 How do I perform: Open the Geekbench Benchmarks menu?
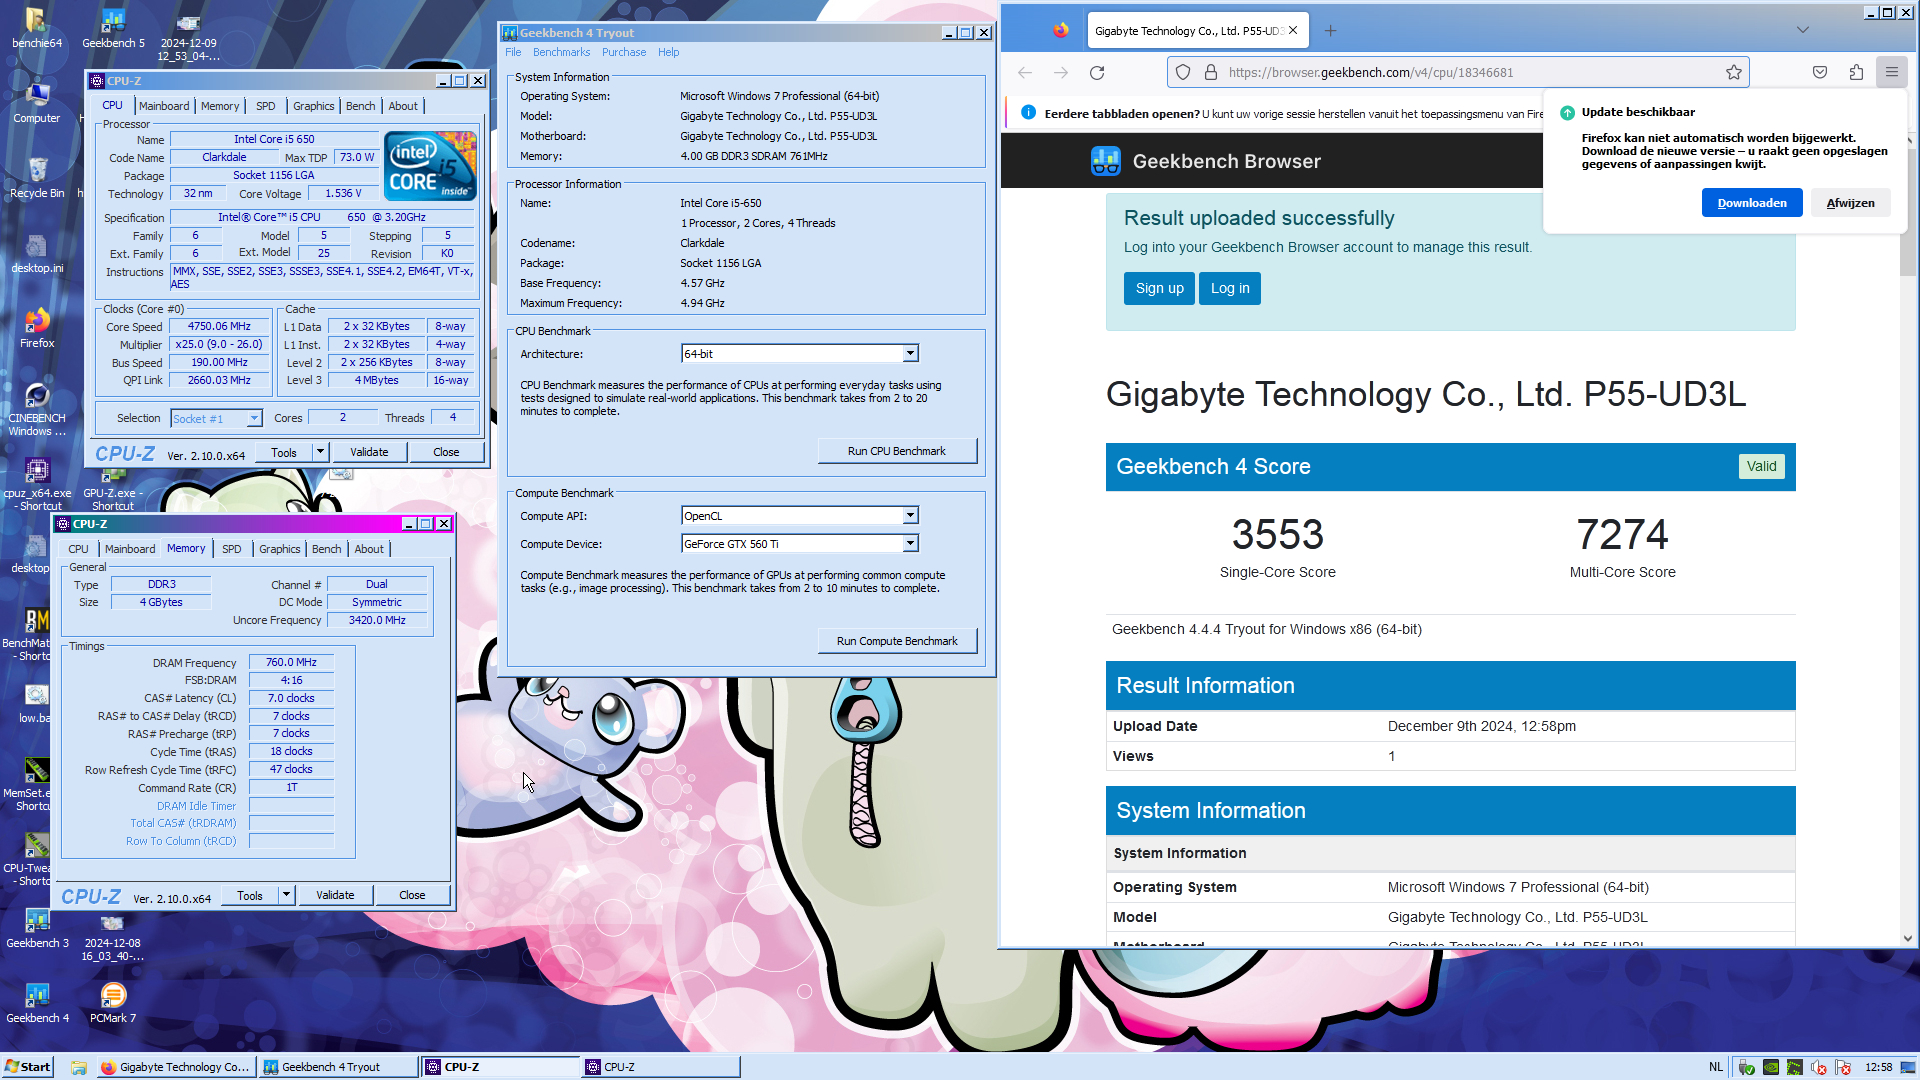point(561,52)
